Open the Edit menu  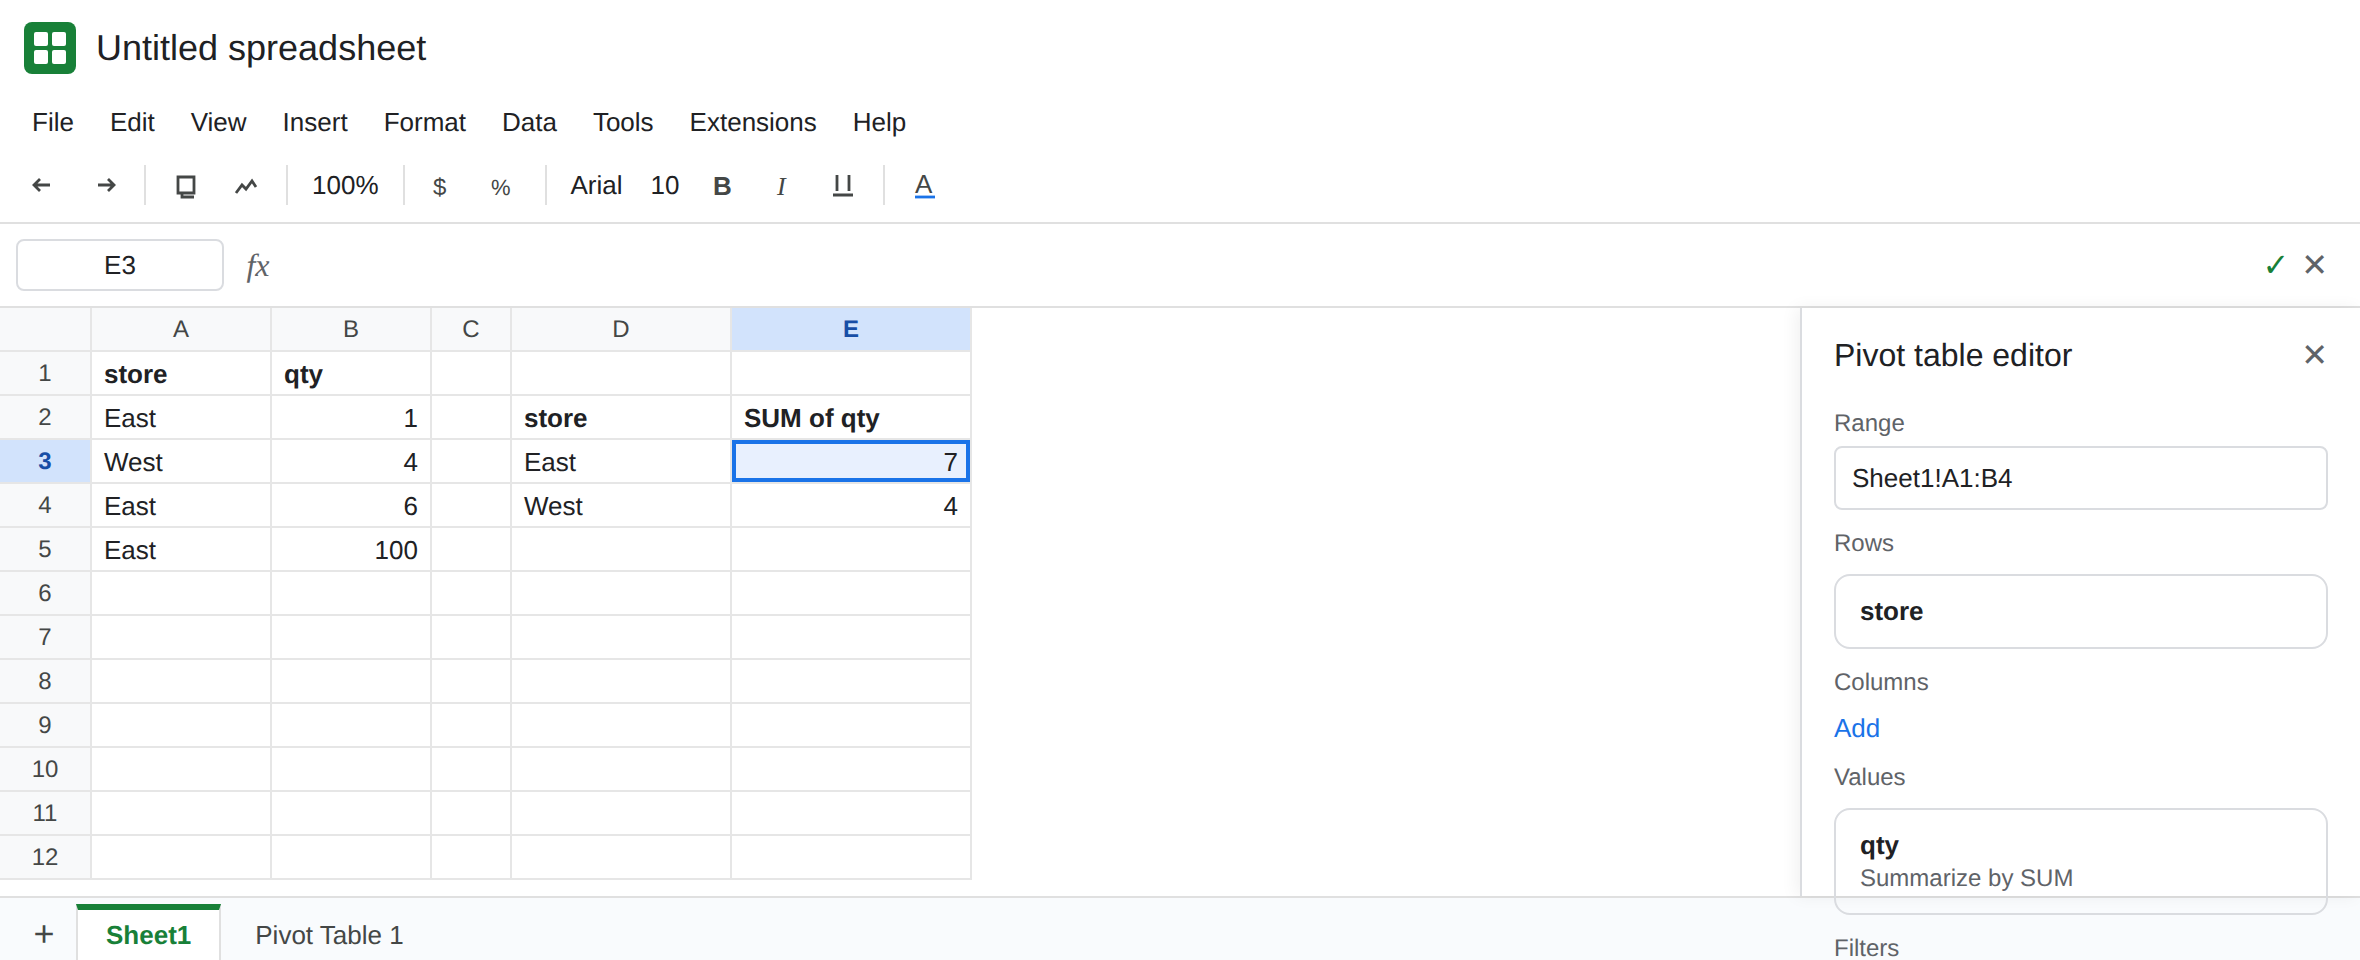(132, 122)
